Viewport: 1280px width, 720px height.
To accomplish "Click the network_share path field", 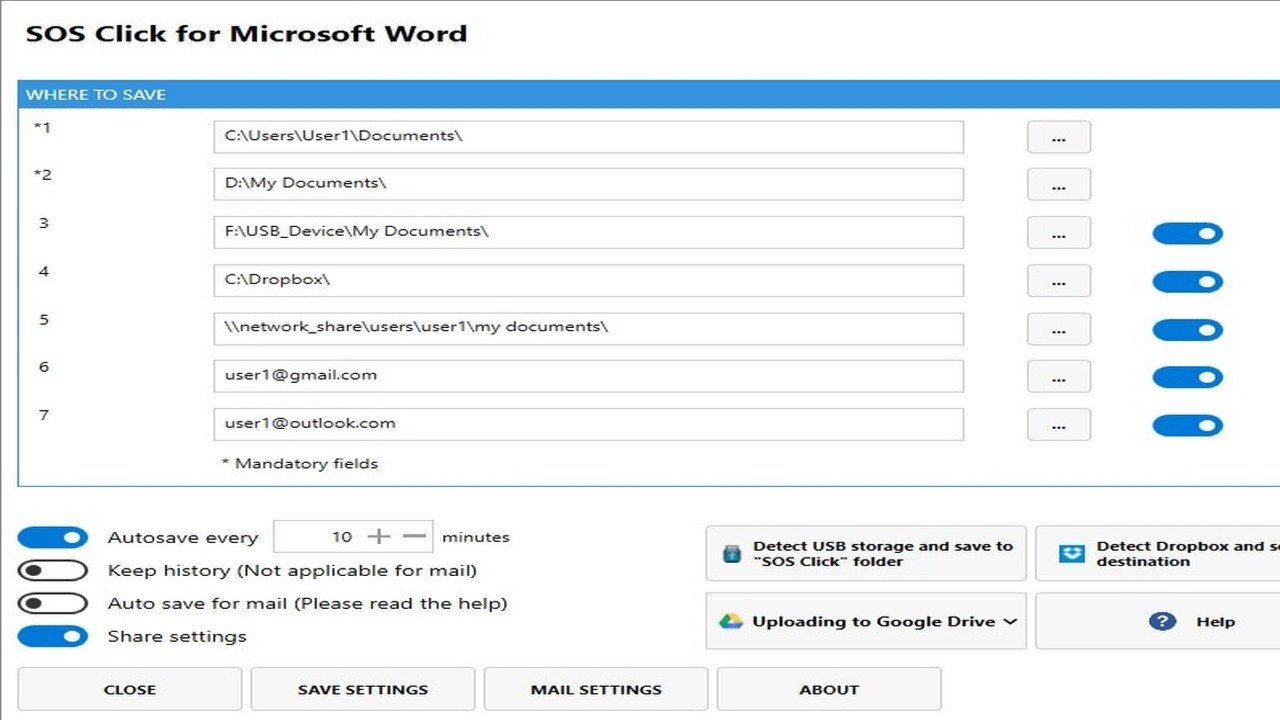I will click(x=589, y=328).
